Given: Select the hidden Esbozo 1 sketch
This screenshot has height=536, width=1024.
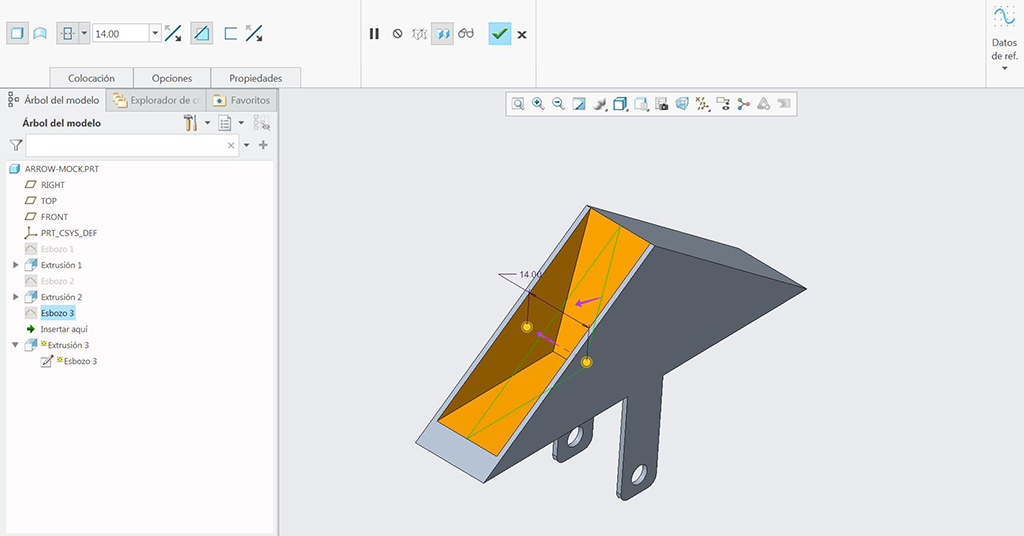Looking at the screenshot, I should click(x=57, y=249).
